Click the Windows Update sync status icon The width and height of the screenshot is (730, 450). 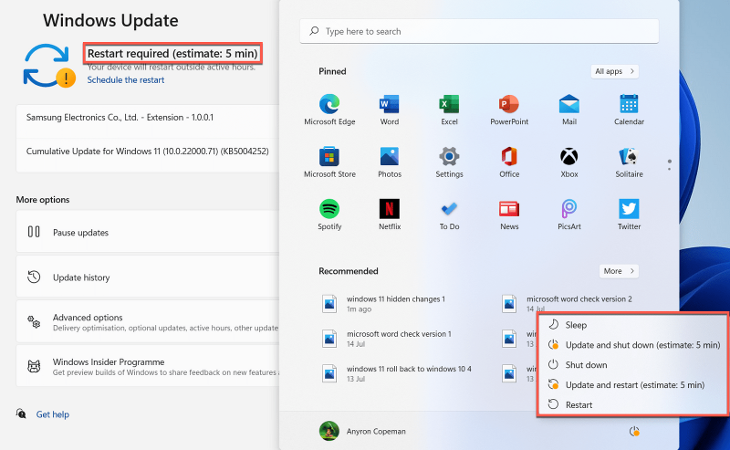pos(49,66)
